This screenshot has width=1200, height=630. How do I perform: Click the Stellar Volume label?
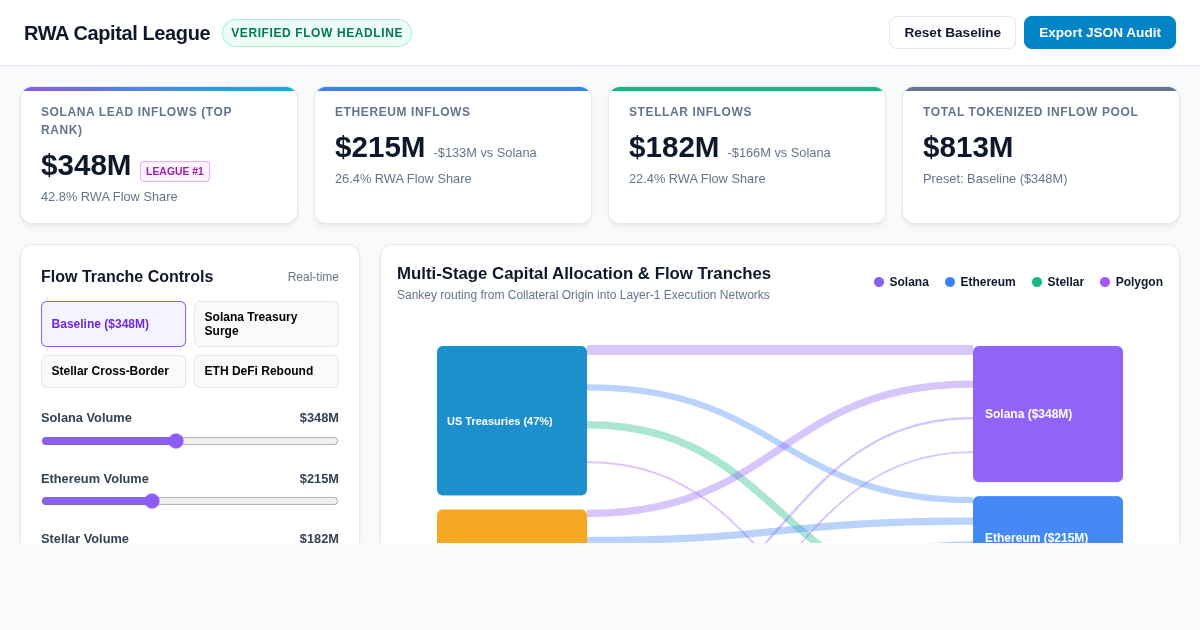click(x=85, y=538)
